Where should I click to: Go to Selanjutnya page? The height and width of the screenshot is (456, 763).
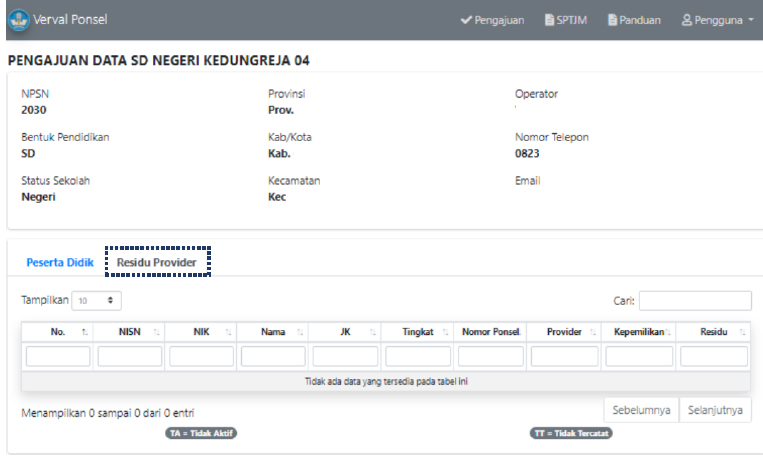(x=715, y=410)
